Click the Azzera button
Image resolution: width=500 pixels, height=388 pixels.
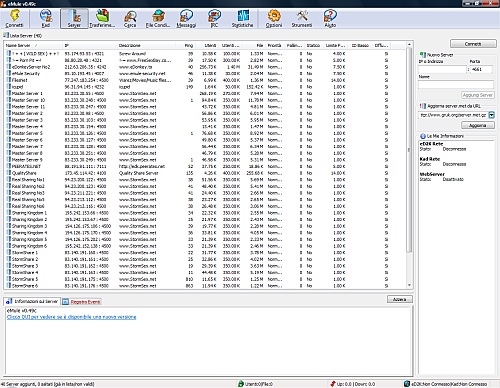point(400,299)
